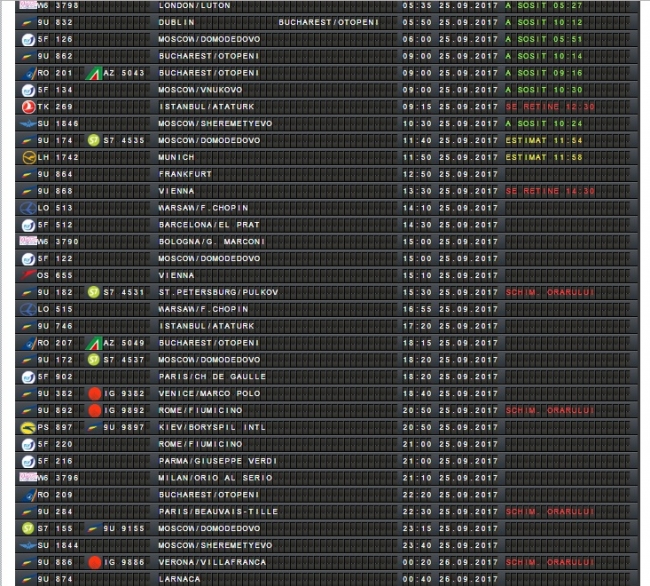Click the FRANKFURT destination
This screenshot has width=650, height=586.
(185, 174)
